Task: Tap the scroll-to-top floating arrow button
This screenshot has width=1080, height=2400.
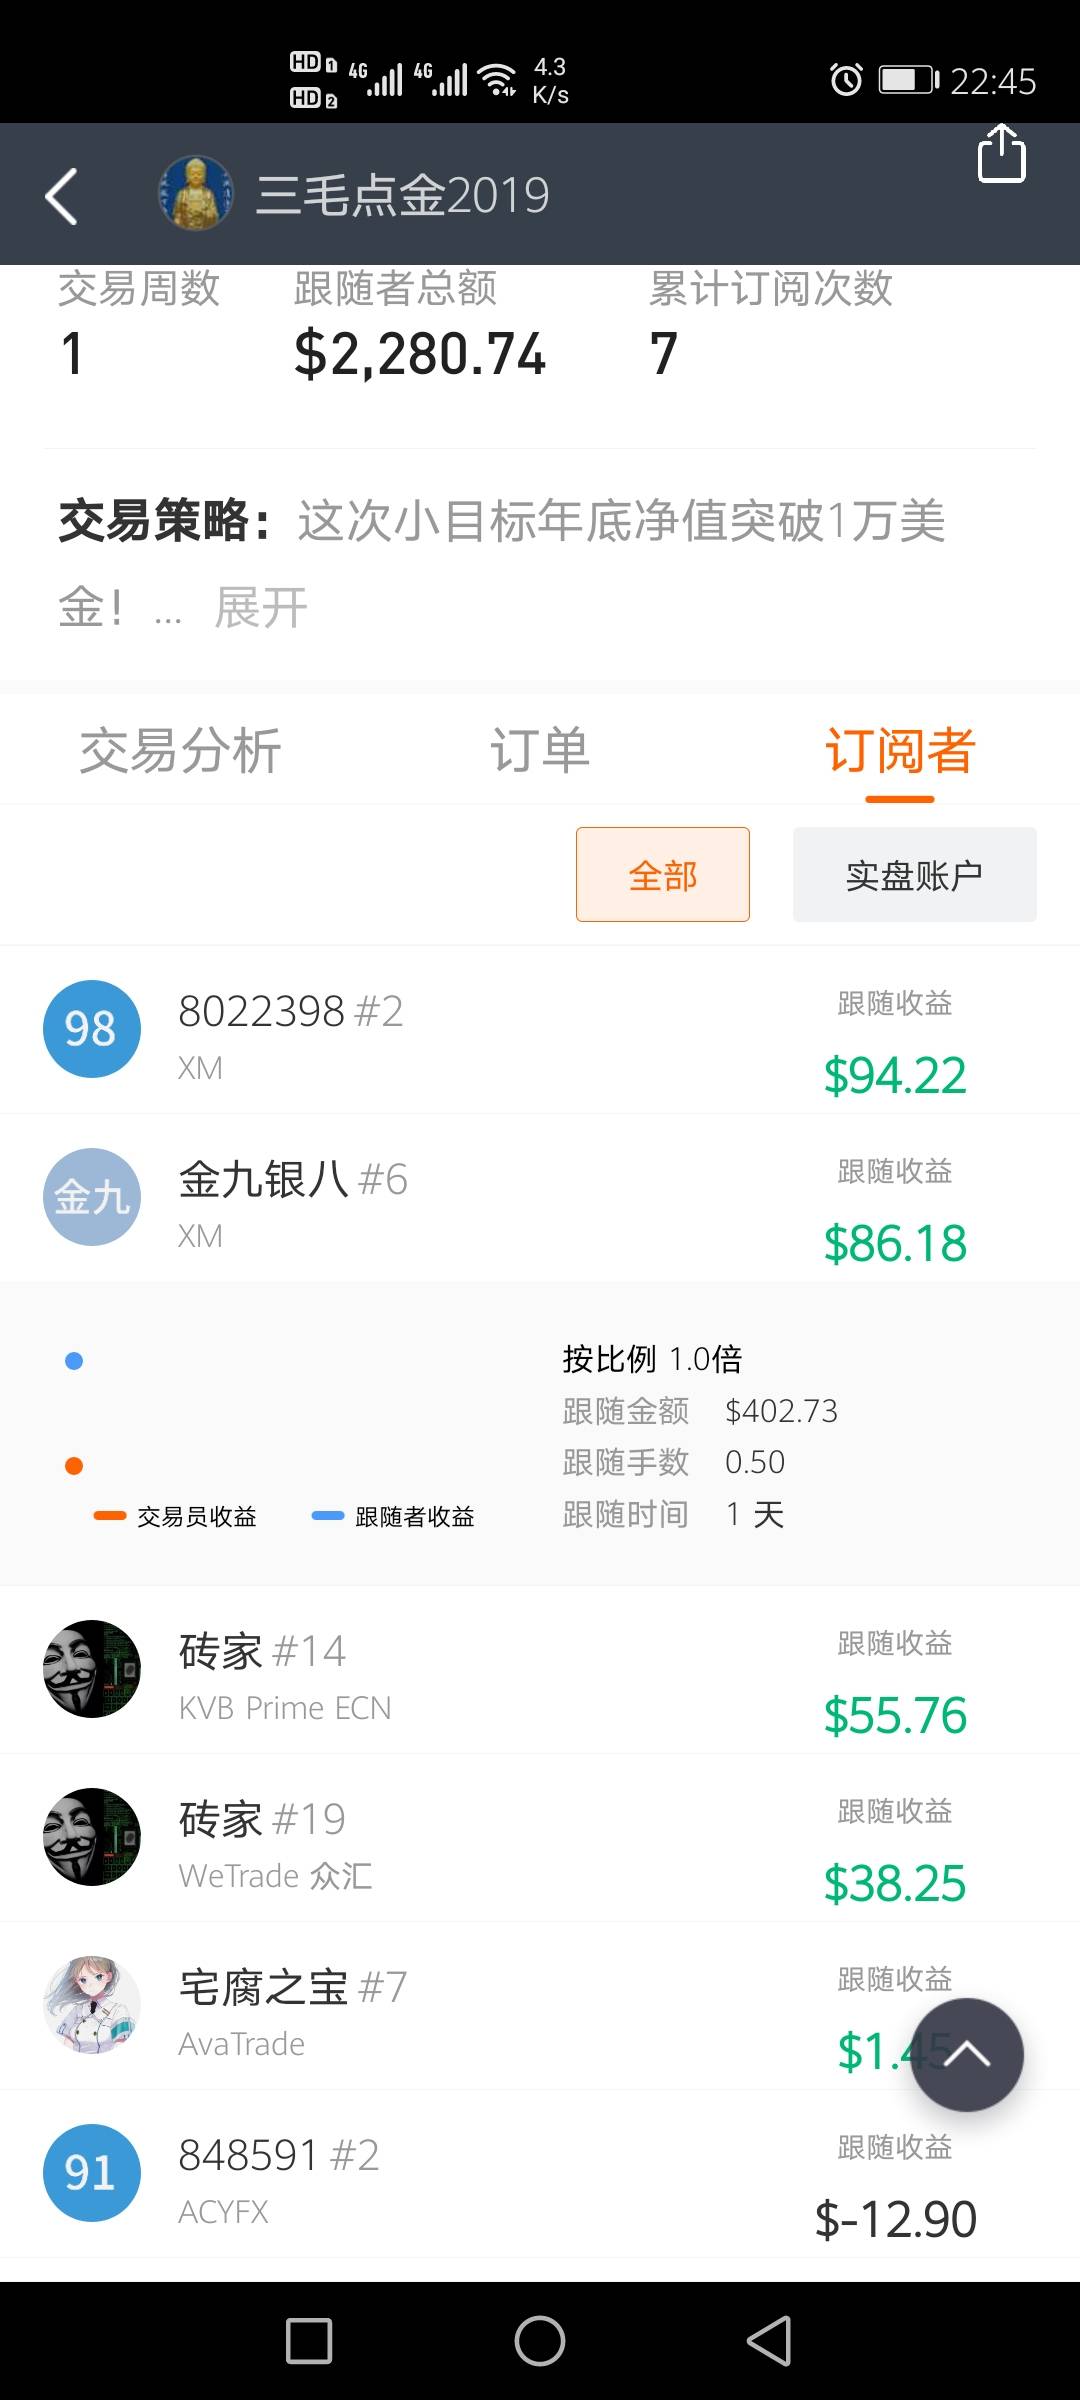Action: [966, 2055]
